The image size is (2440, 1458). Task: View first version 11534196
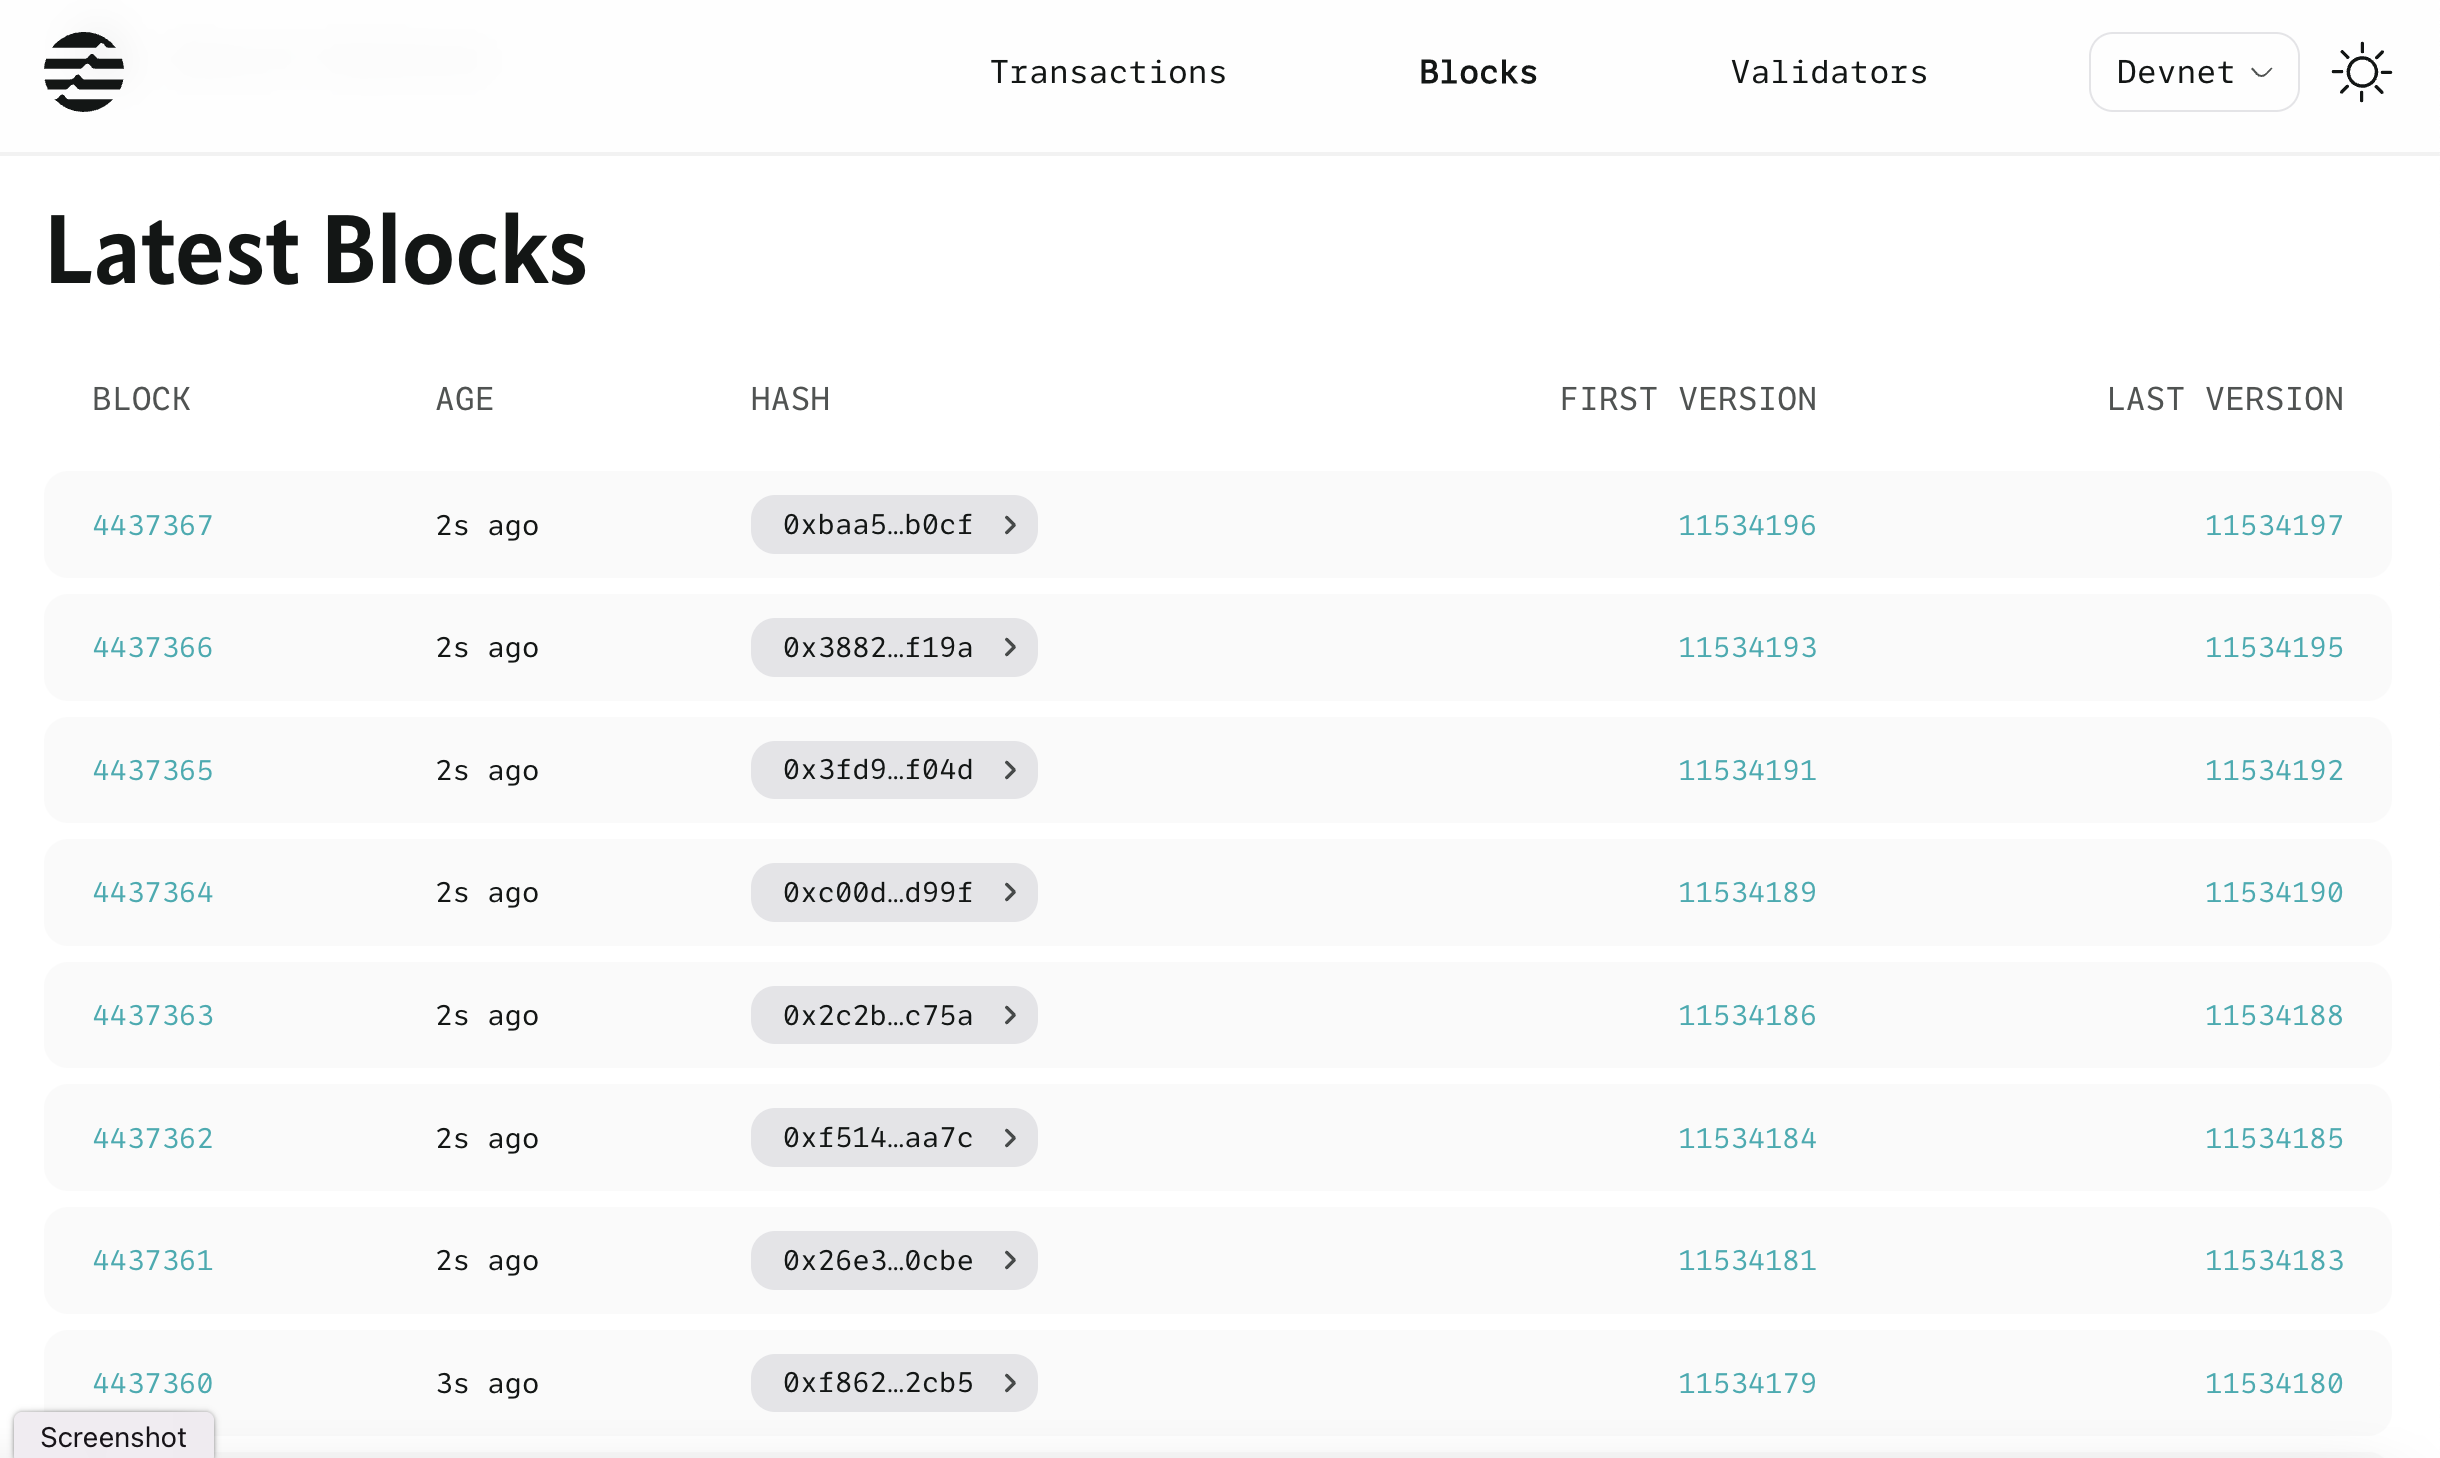tap(1746, 524)
